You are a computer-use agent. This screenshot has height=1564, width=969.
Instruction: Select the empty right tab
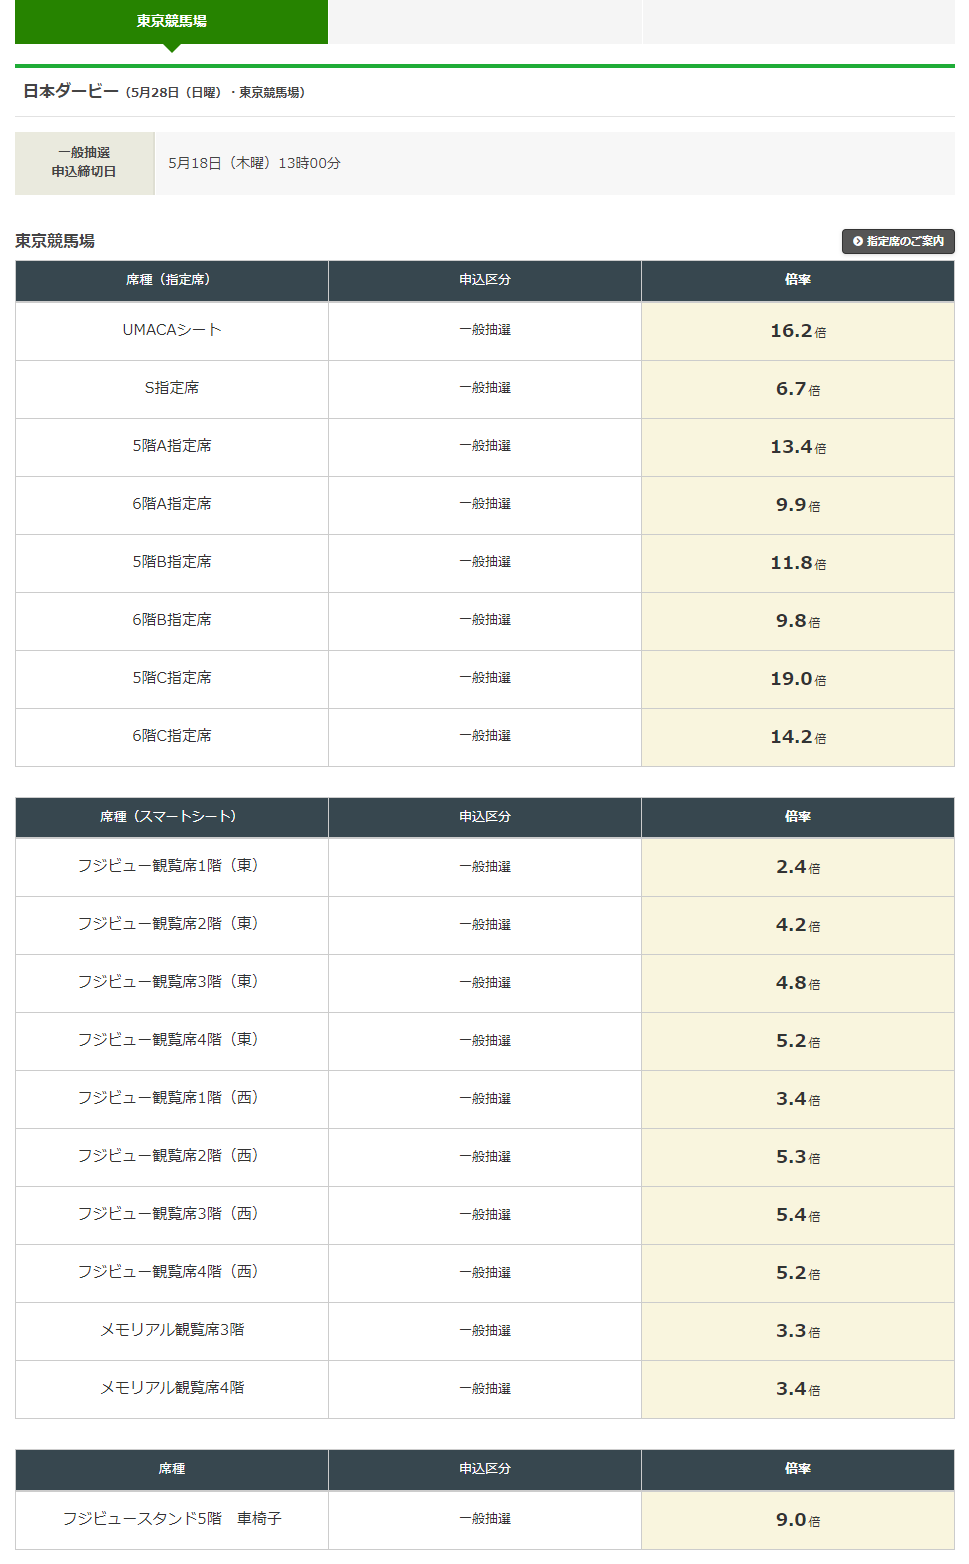point(798,21)
